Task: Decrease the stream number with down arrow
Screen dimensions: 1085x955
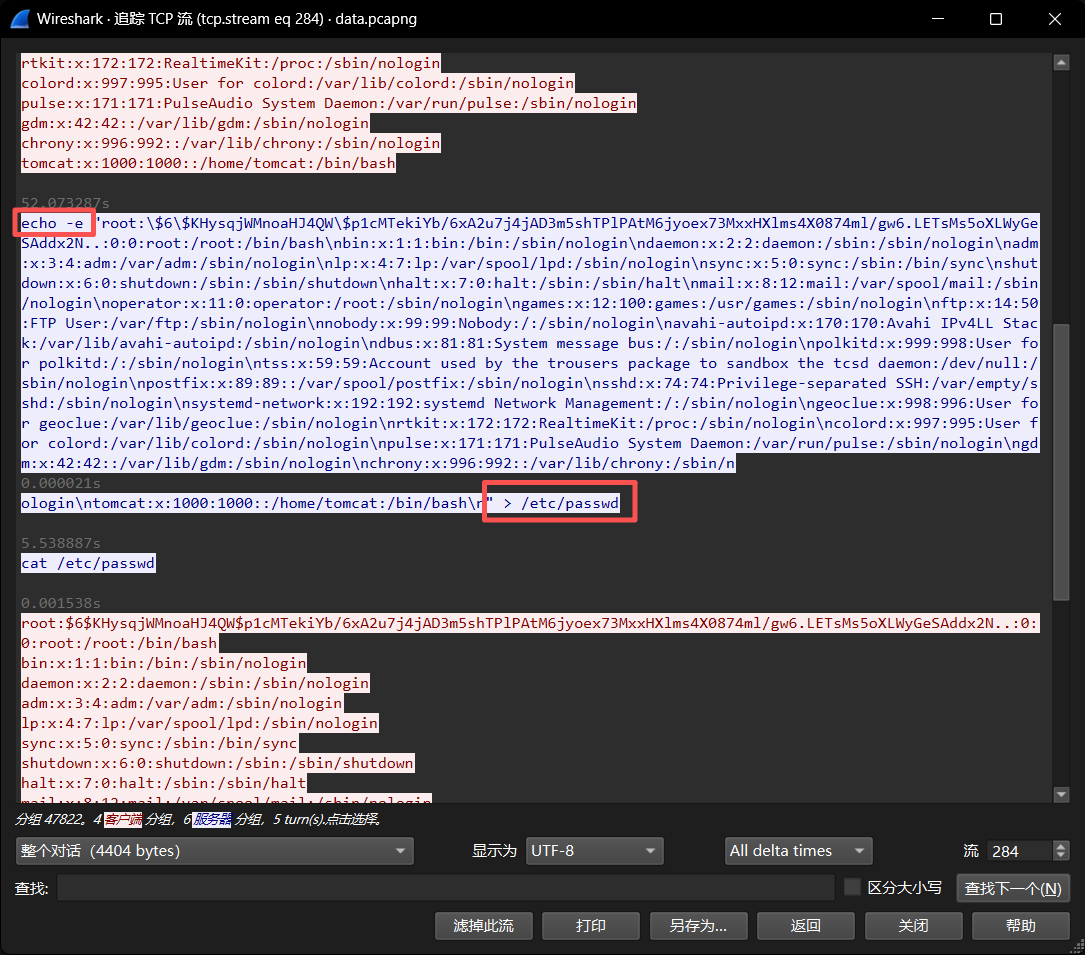Action: pos(1061,856)
